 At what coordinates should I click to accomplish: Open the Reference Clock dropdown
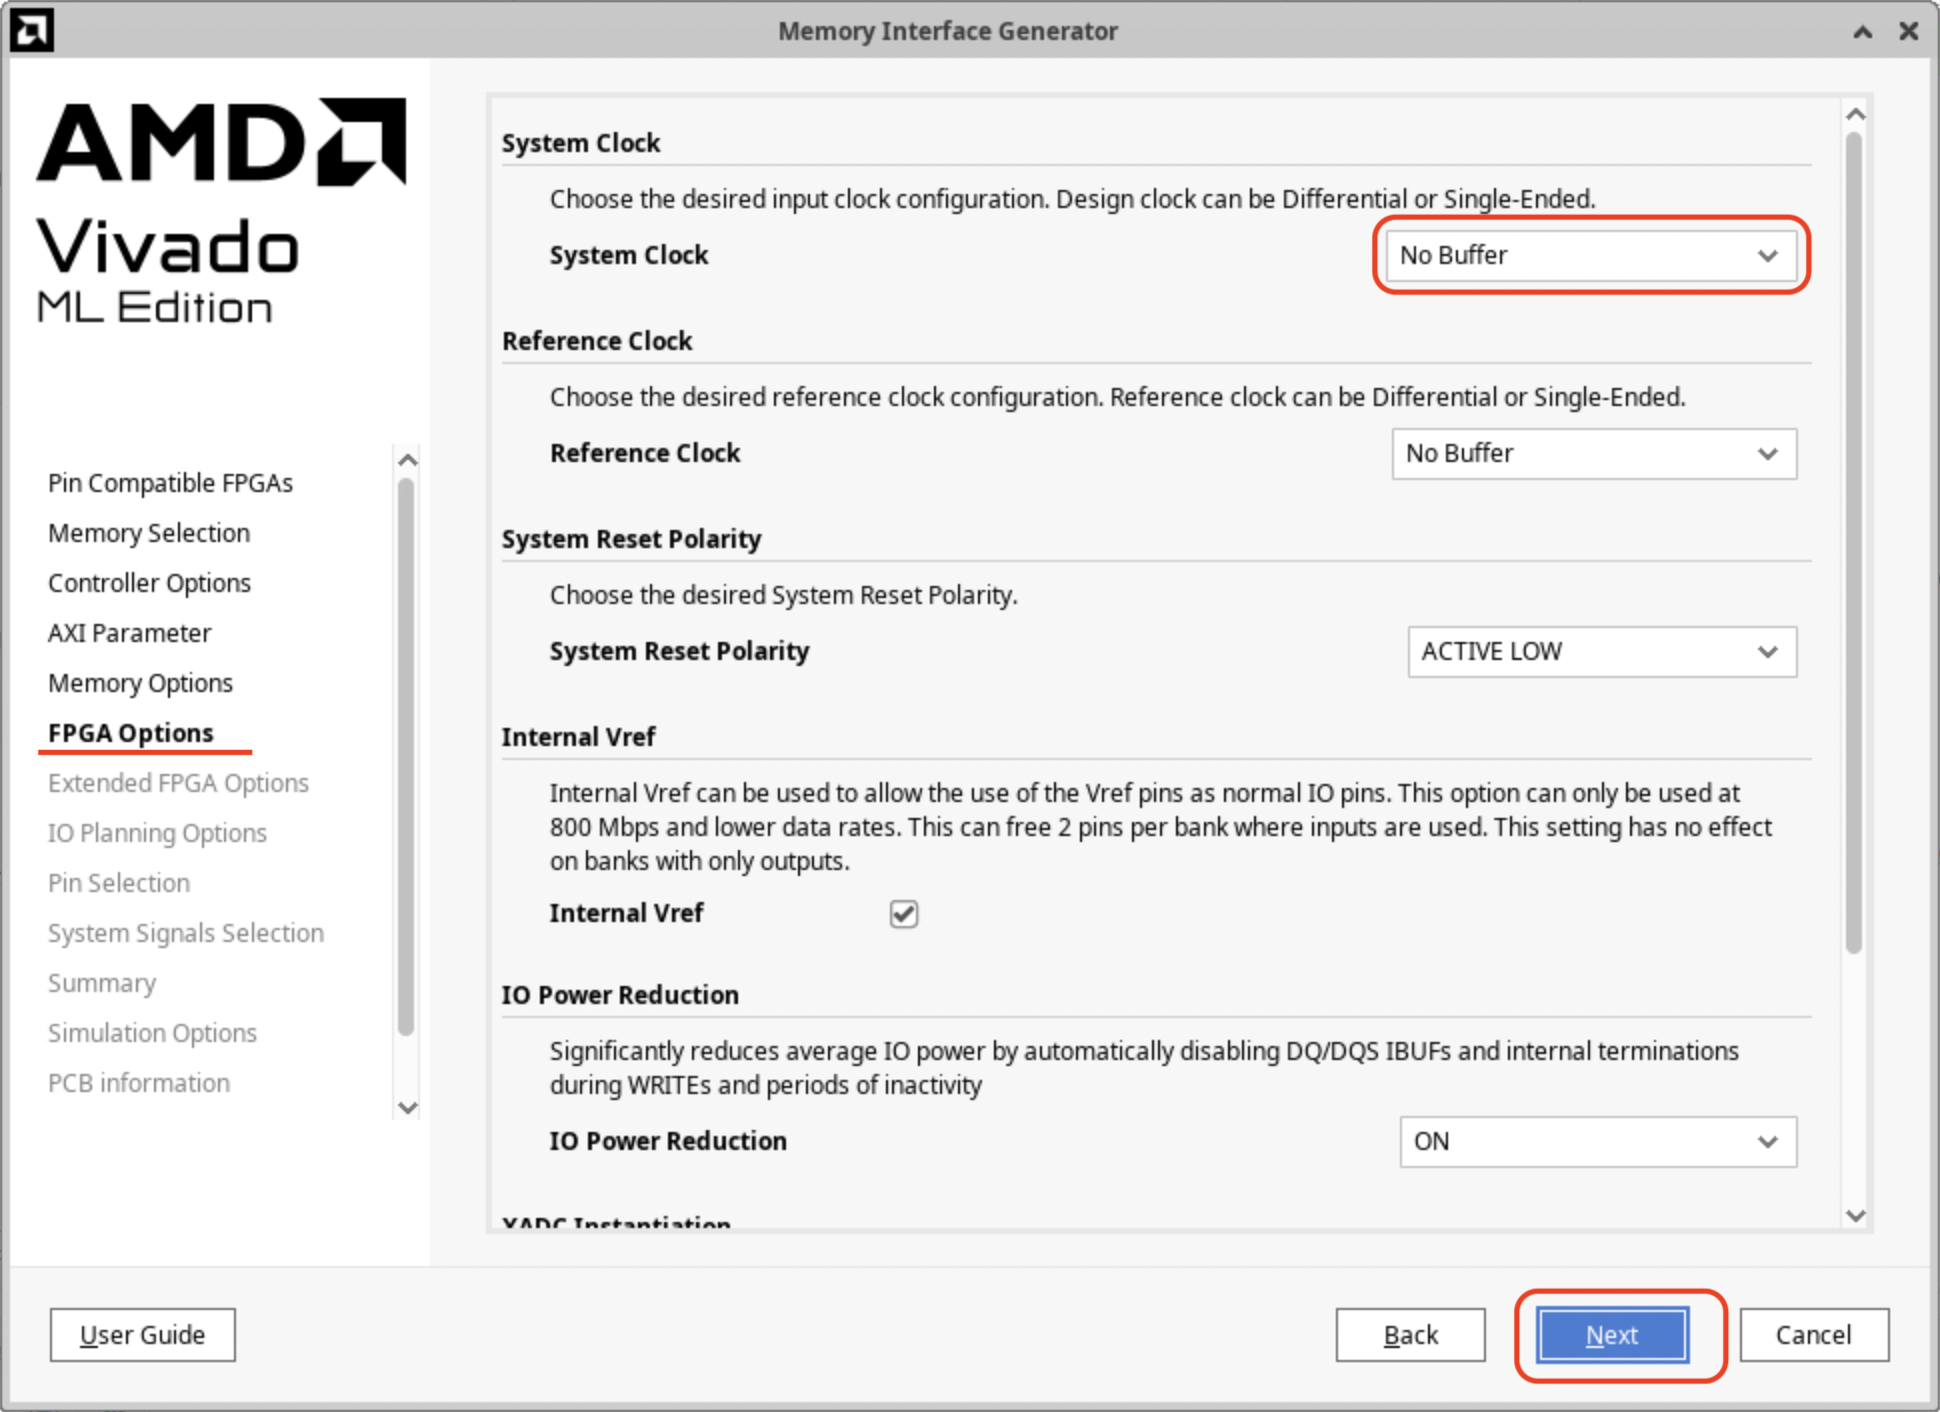[1593, 454]
